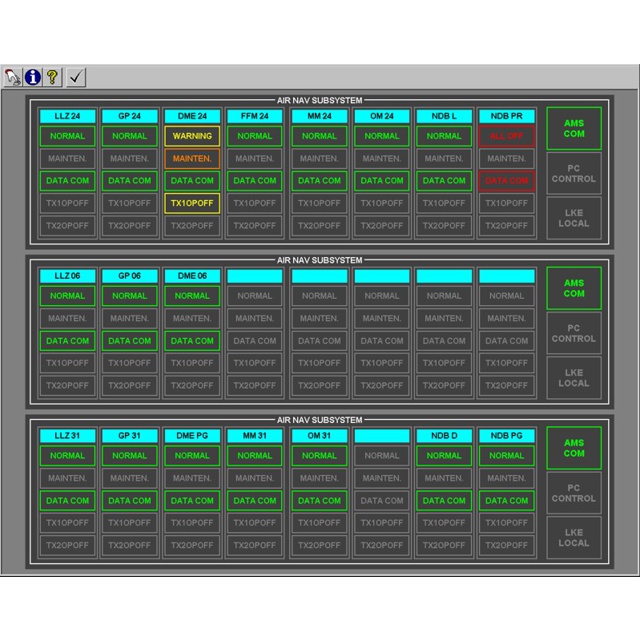The image size is (640, 640).
Task: Click the pointer hand toolbar icon
Action: tap(13, 77)
